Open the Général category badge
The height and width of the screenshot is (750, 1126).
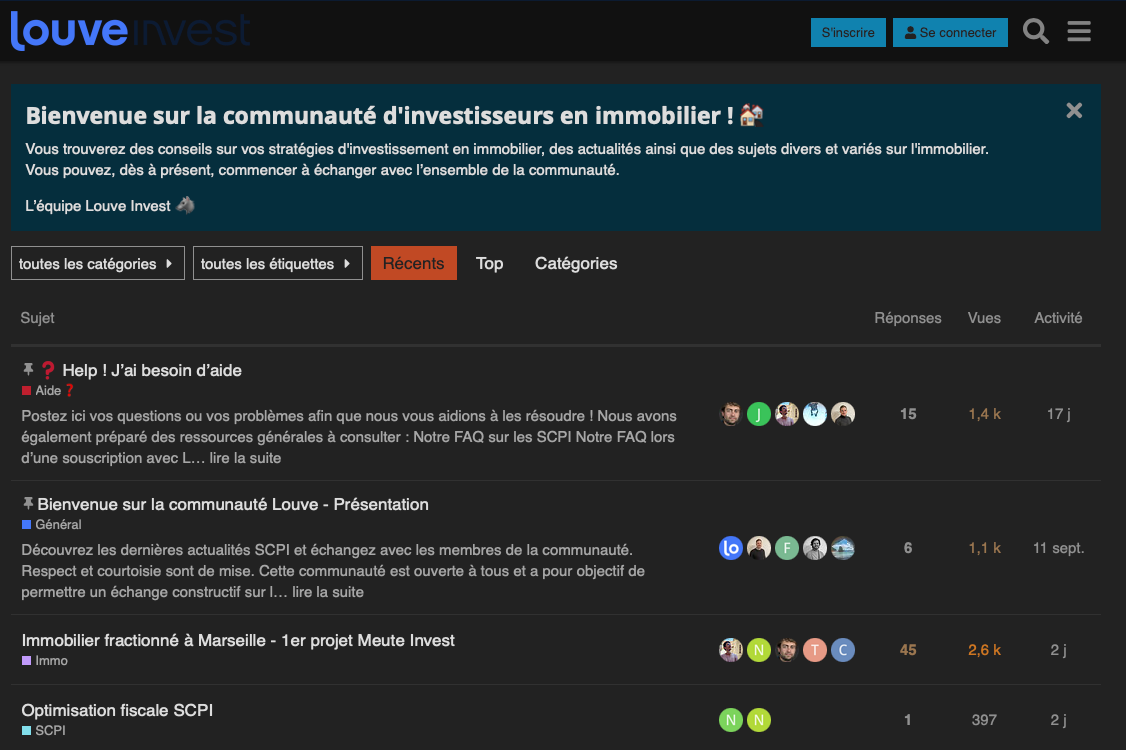pyautogui.click(x=51, y=524)
